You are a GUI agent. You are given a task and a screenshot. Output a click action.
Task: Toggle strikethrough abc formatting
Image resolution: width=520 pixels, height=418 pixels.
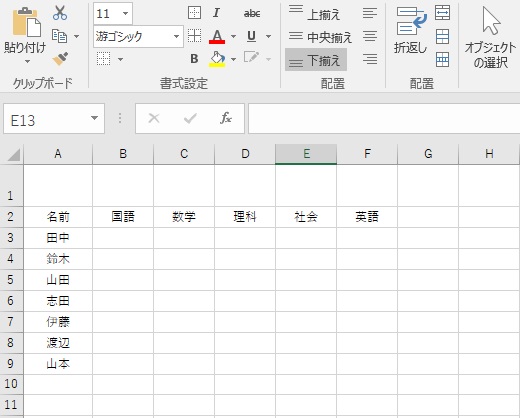[252, 14]
